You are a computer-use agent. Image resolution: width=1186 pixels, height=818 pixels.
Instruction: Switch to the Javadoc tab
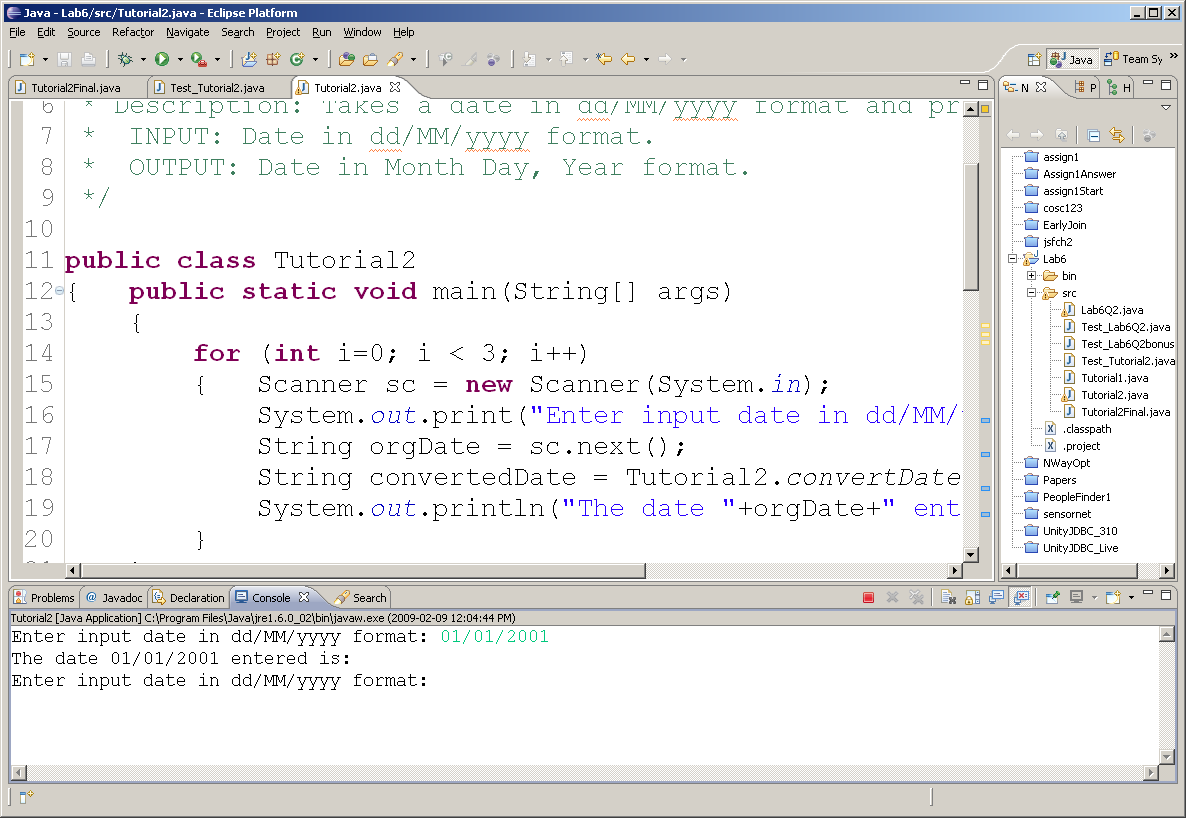pyautogui.click(x=114, y=598)
